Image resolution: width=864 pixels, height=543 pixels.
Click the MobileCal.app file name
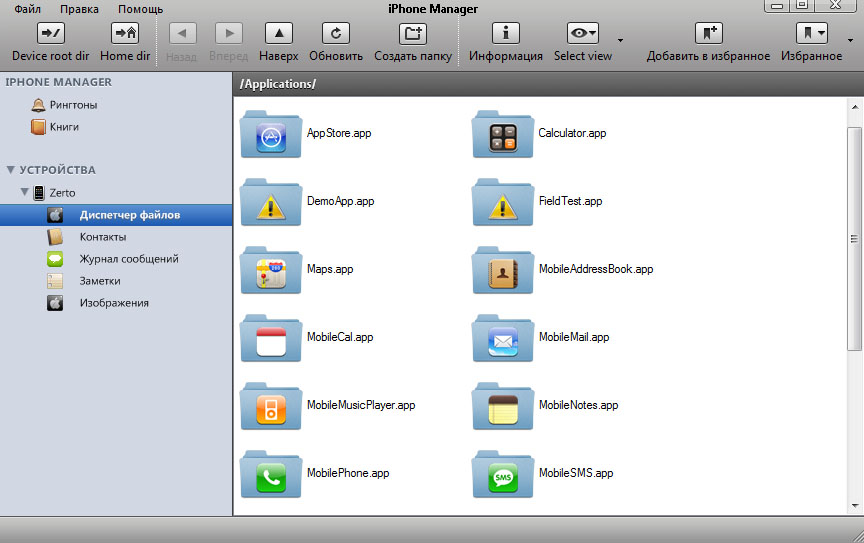339,337
